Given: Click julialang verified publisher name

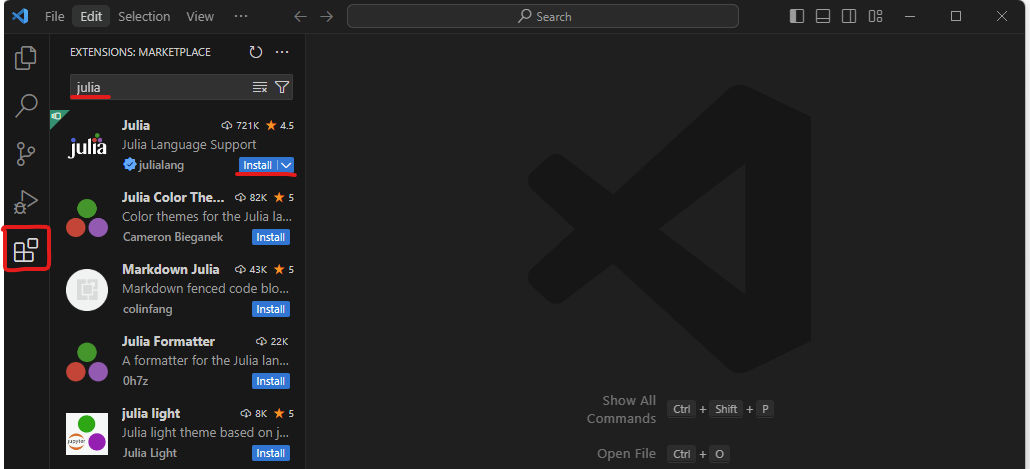Looking at the screenshot, I should tap(162, 166).
